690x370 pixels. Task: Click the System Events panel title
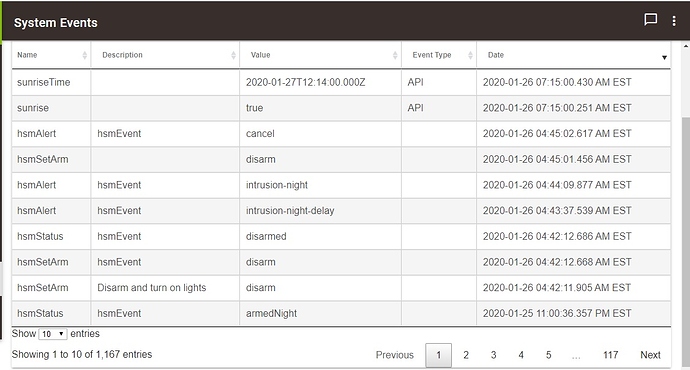coord(55,23)
